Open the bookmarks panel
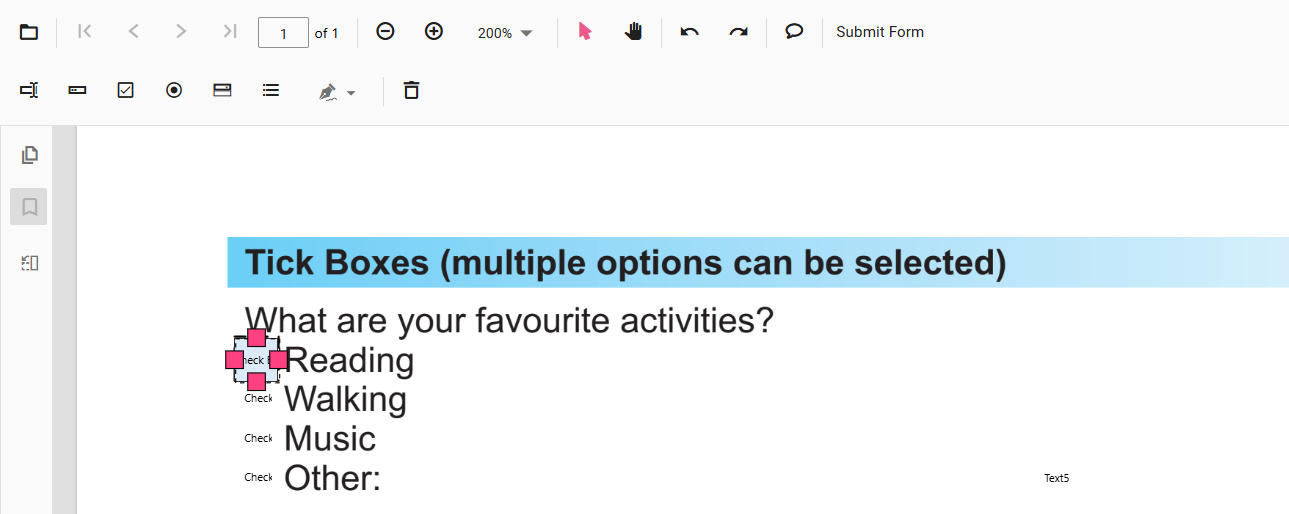 (30, 207)
